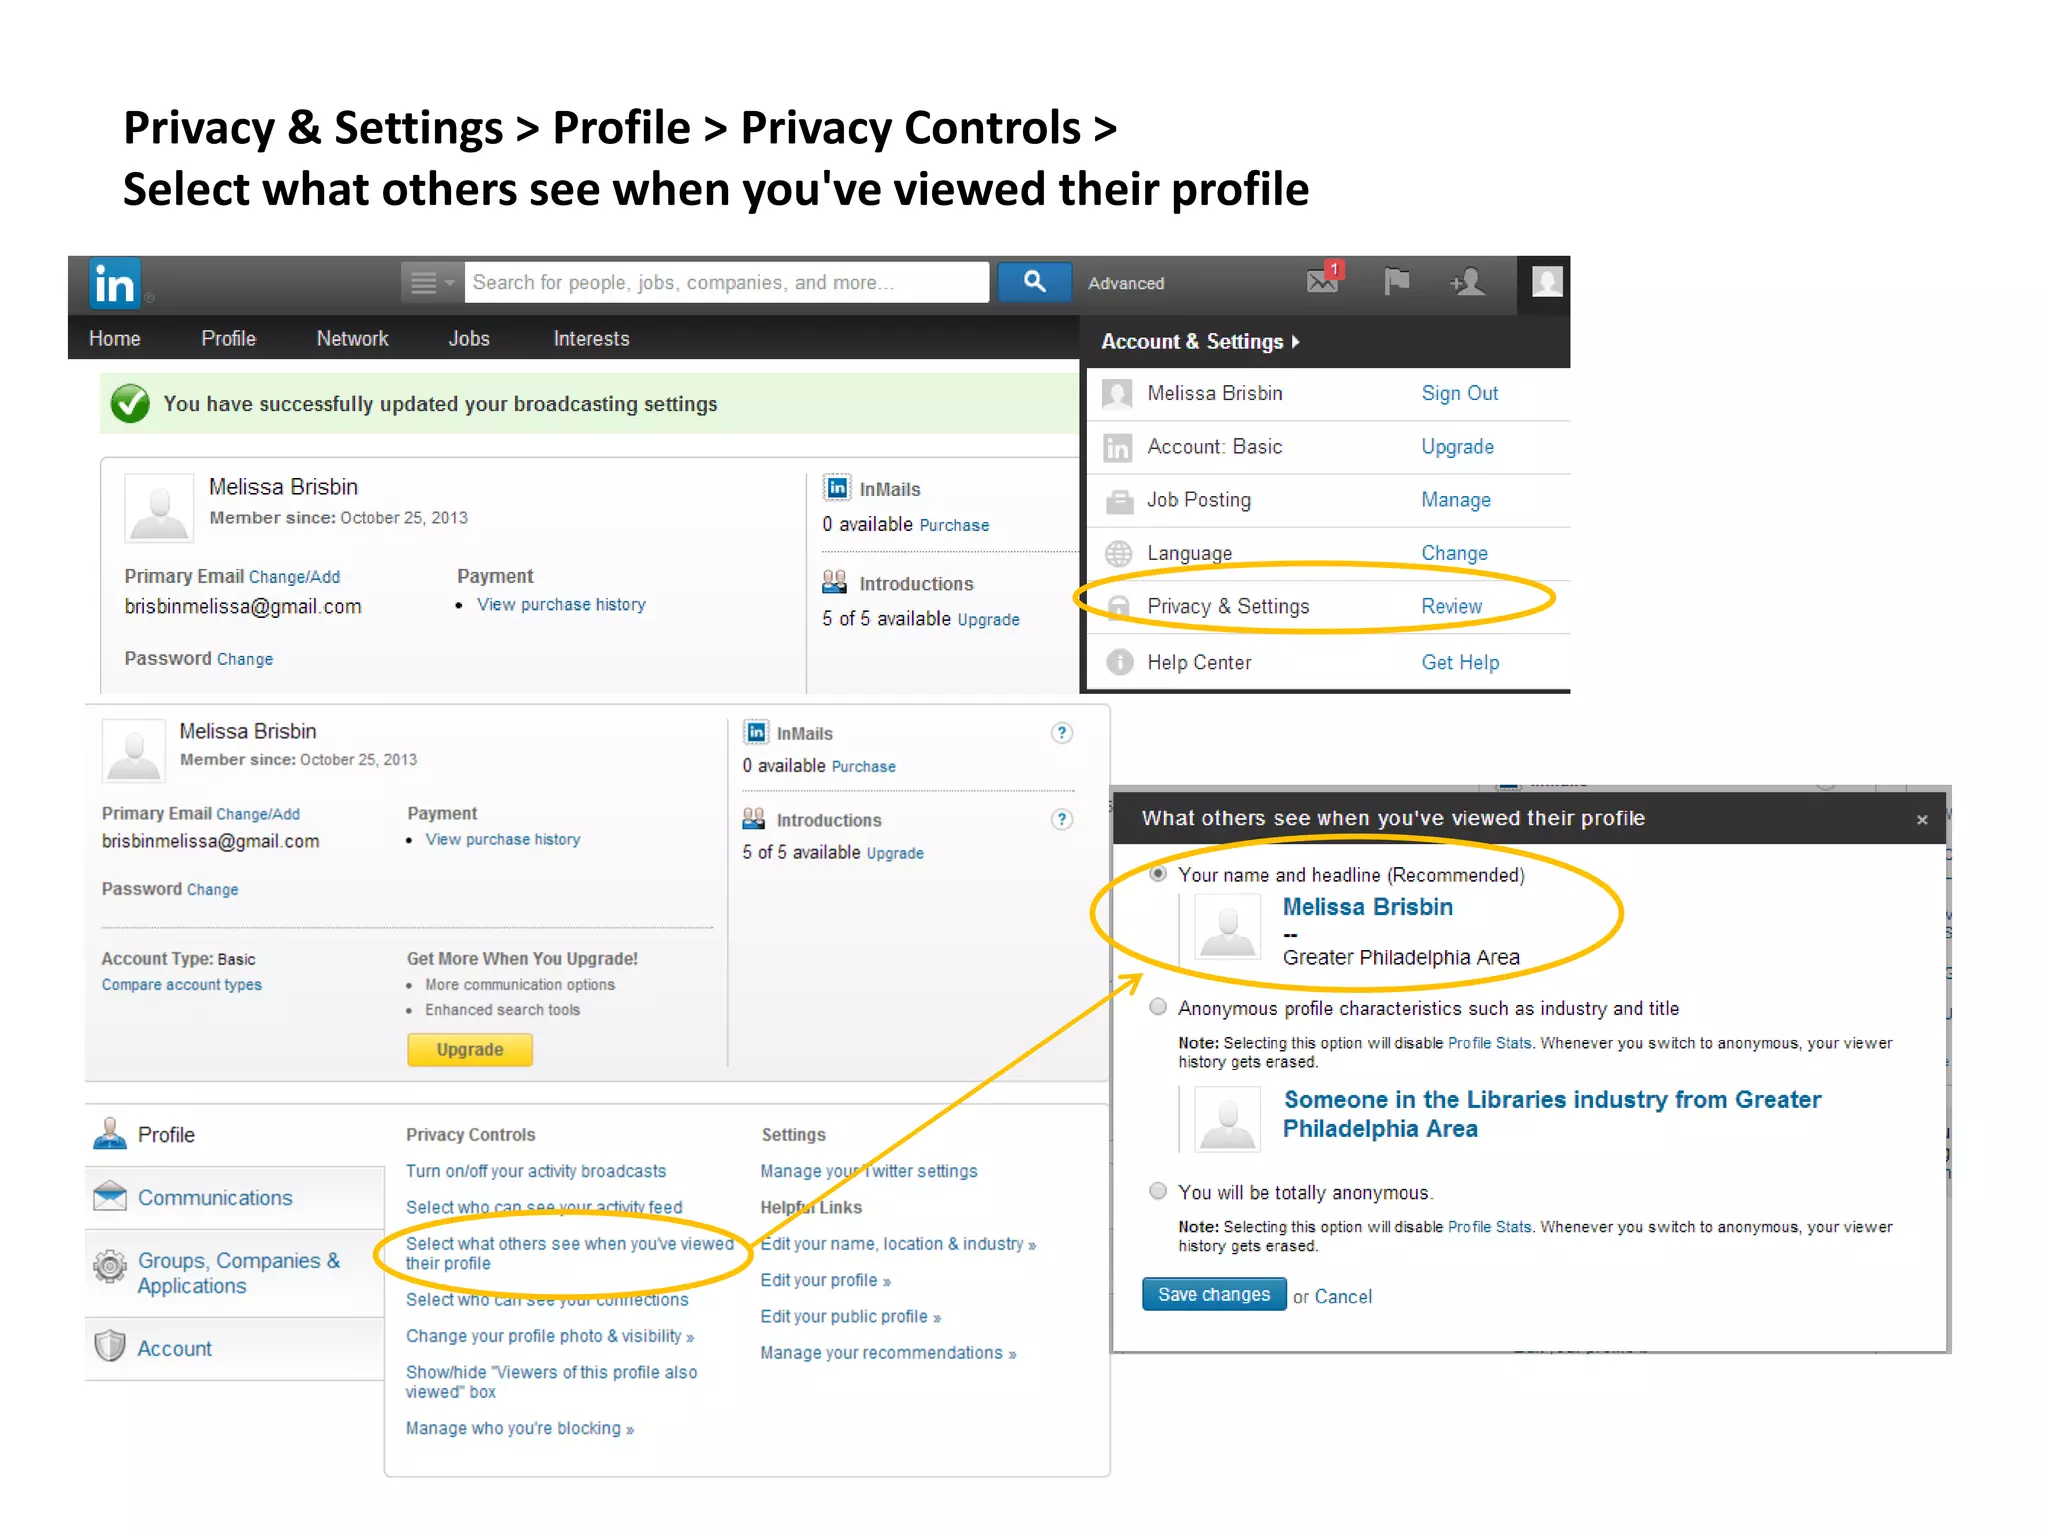The width and height of the screenshot is (2048, 1536).
Task: Open the search category menu icon
Action: coord(432,283)
